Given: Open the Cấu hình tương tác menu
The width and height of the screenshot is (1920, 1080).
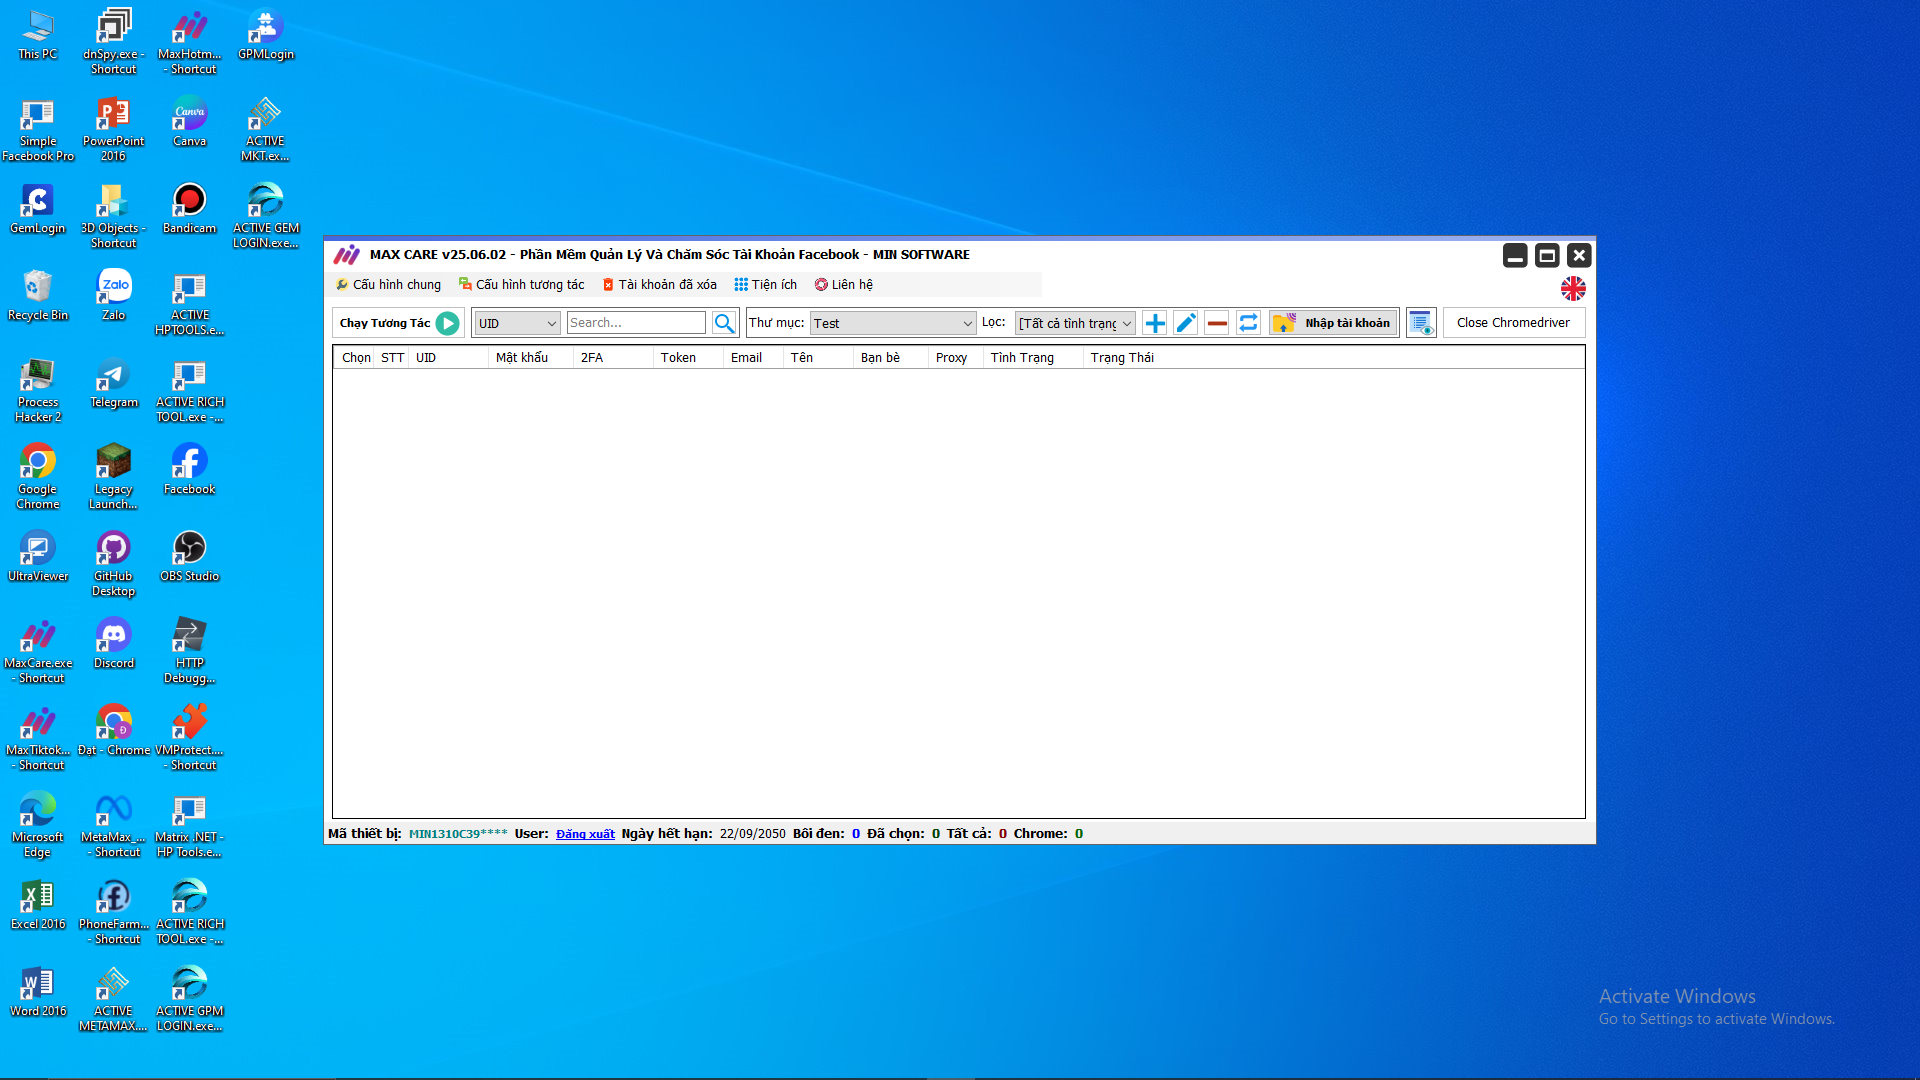Looking at the screenshot, I should (x=522, y=285).
